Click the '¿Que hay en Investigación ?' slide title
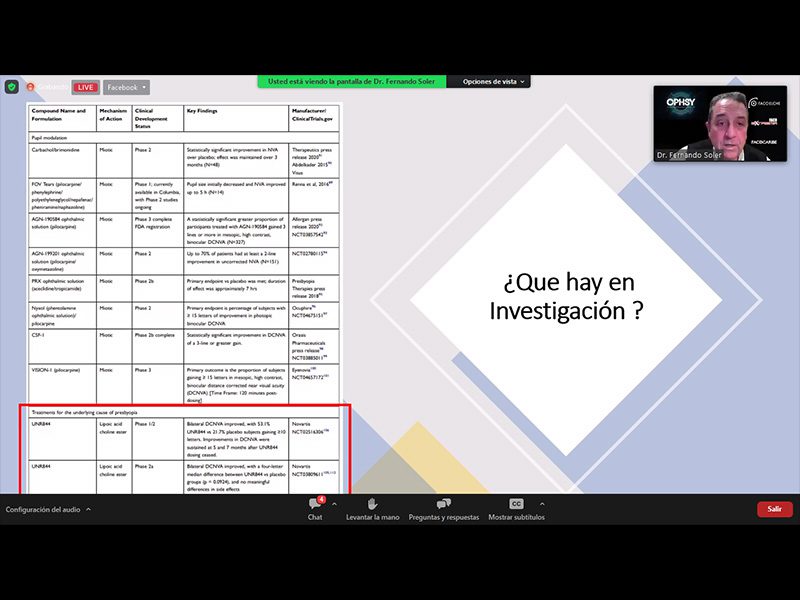800x600 pixels. (565, 297)
